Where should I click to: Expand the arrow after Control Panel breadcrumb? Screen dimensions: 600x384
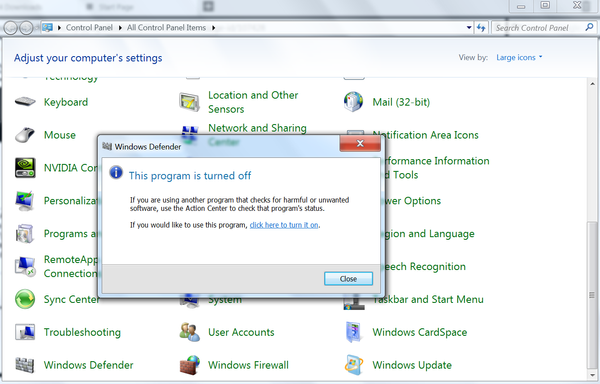pyautogui.click(x=120, y=28)
